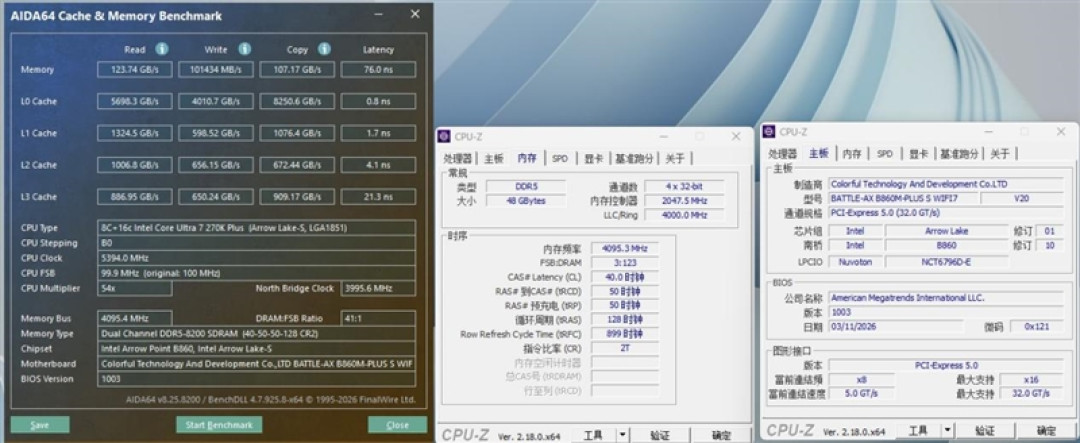
Task: Click the 验证 button in the CPU-Z memory window
Action: pyautogui.click(x=660, y=435)
